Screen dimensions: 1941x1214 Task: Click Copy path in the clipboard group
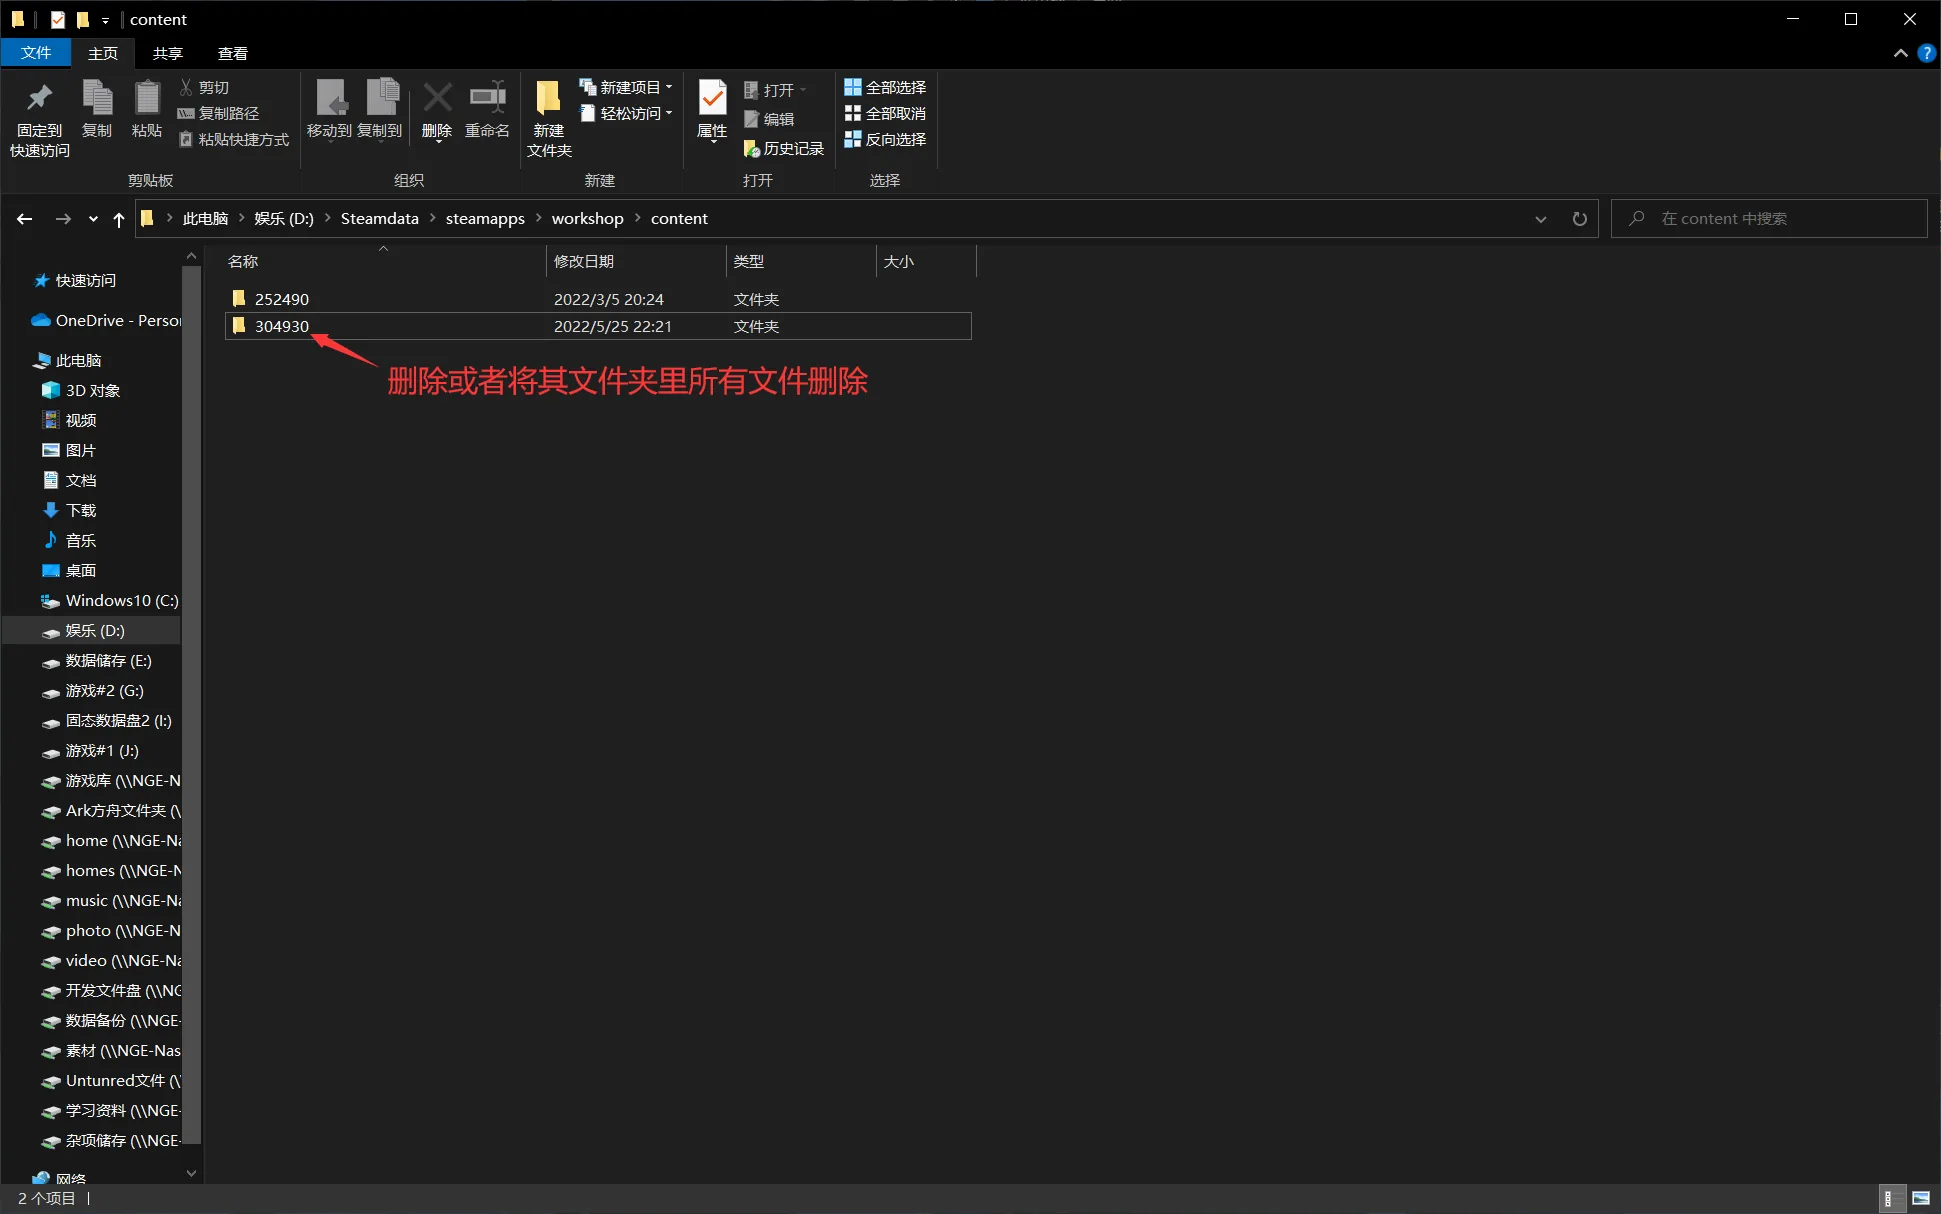(x=218, y=113)
